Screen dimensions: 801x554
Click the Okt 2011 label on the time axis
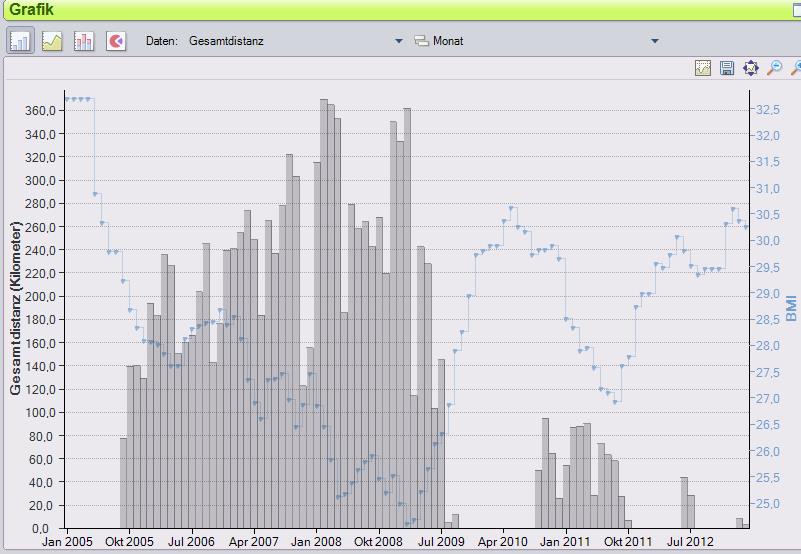click(x=628, y=542)
